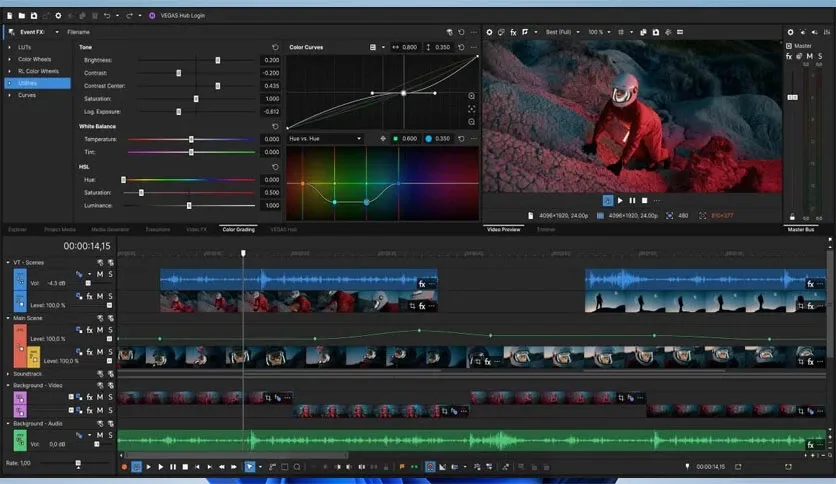
Task: Switch to the Trimmer tab
Action: 546,229
